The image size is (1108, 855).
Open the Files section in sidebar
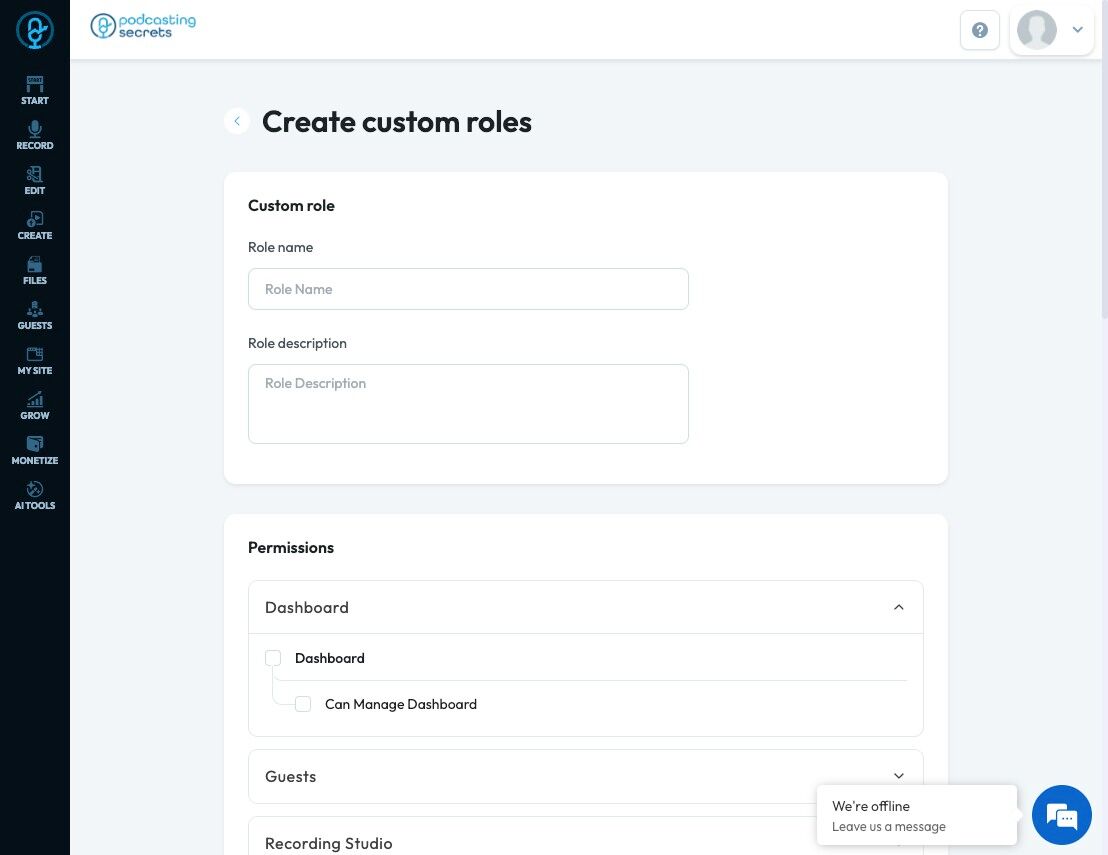pos(35,270)
